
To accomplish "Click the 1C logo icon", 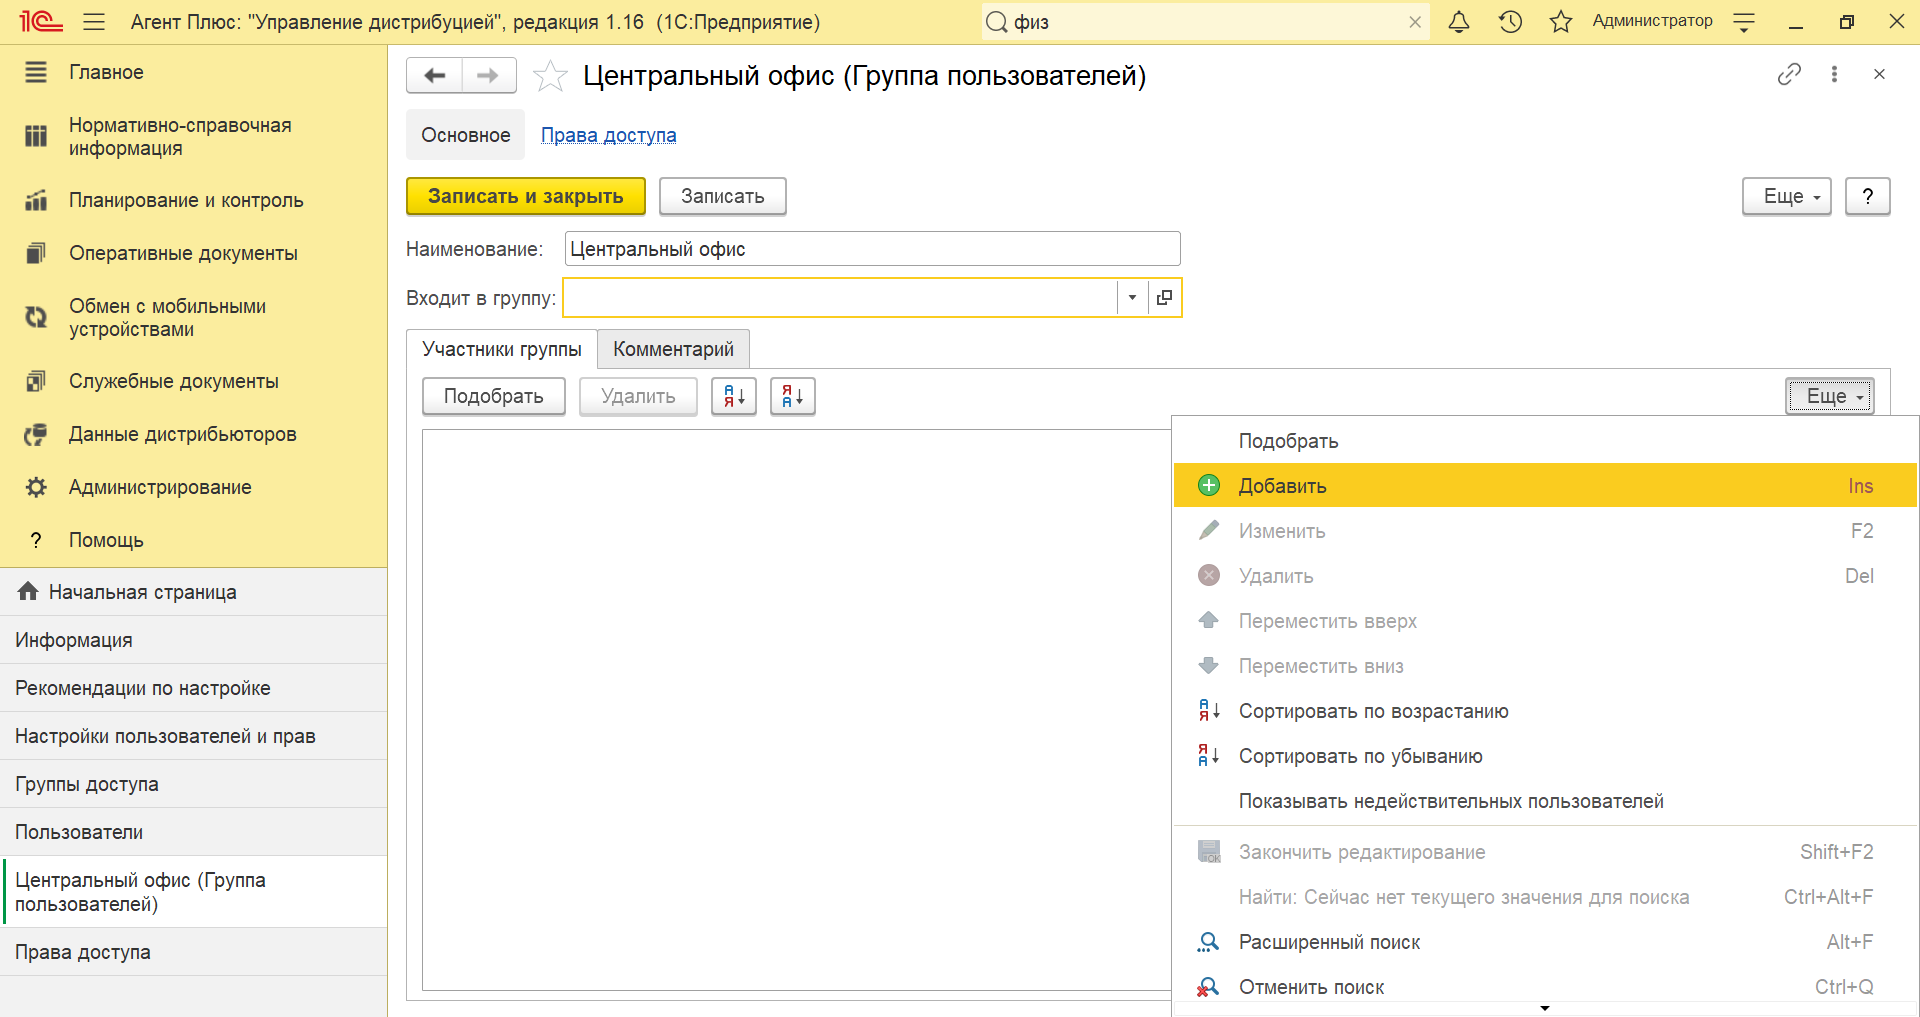I will [x=41, y=22].
